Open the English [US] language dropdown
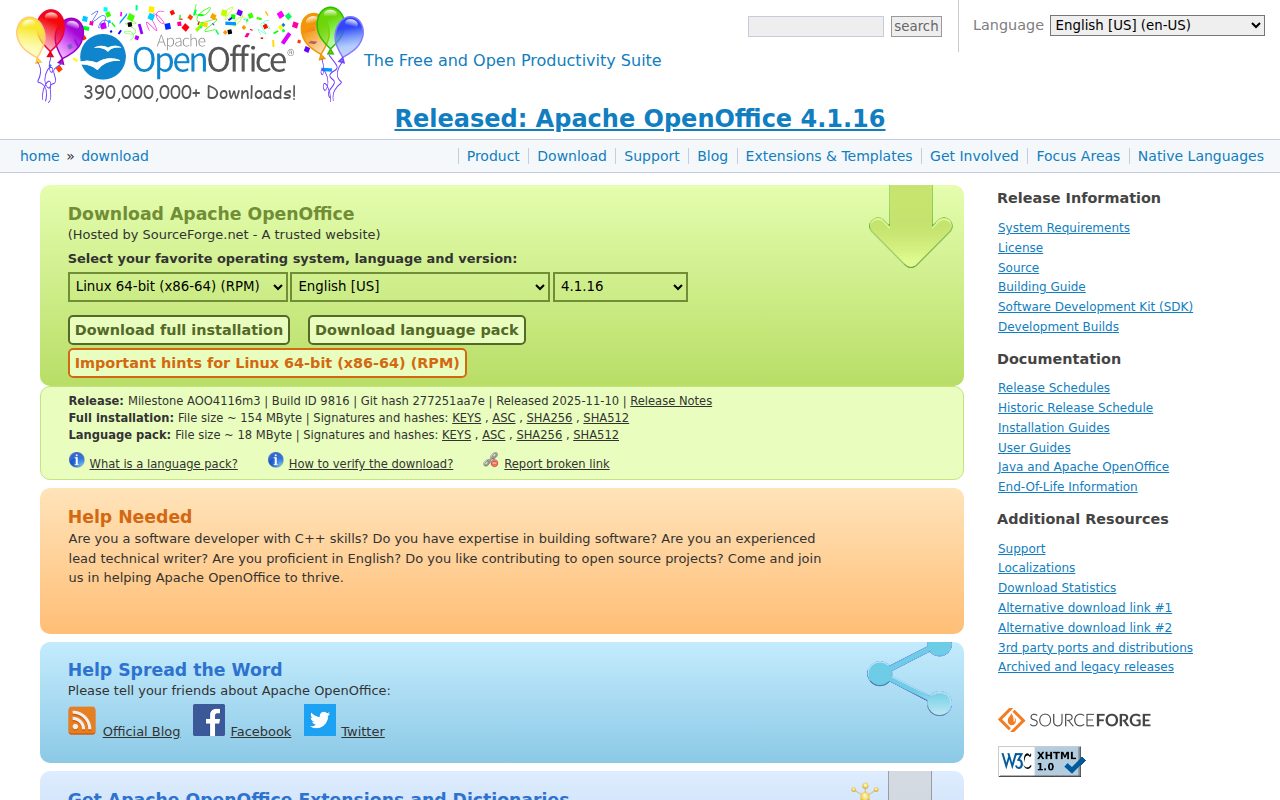The height and width of the screenshot is (800, 1280). coord(420,287)
